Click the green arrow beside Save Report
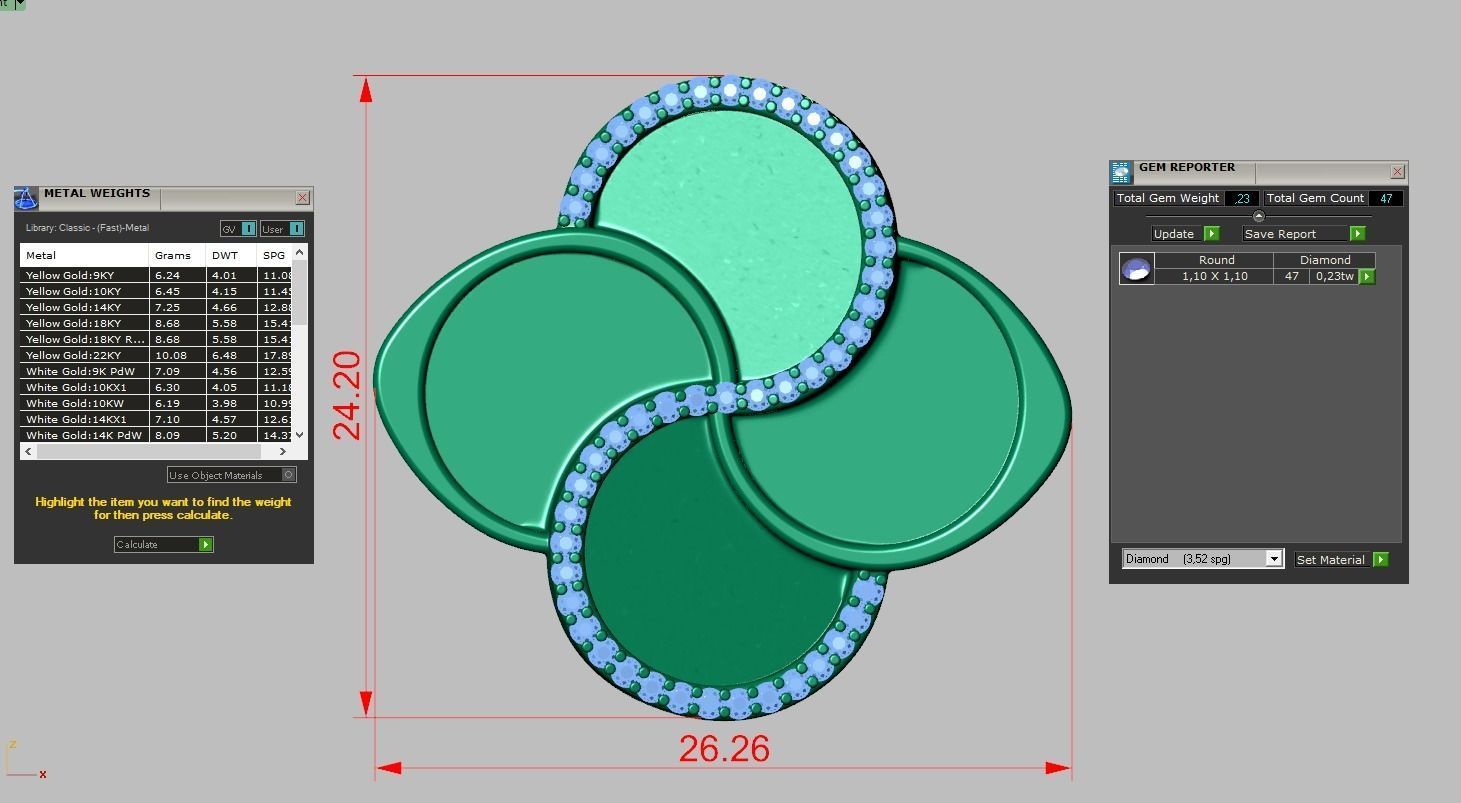 tap(1357, 233)
